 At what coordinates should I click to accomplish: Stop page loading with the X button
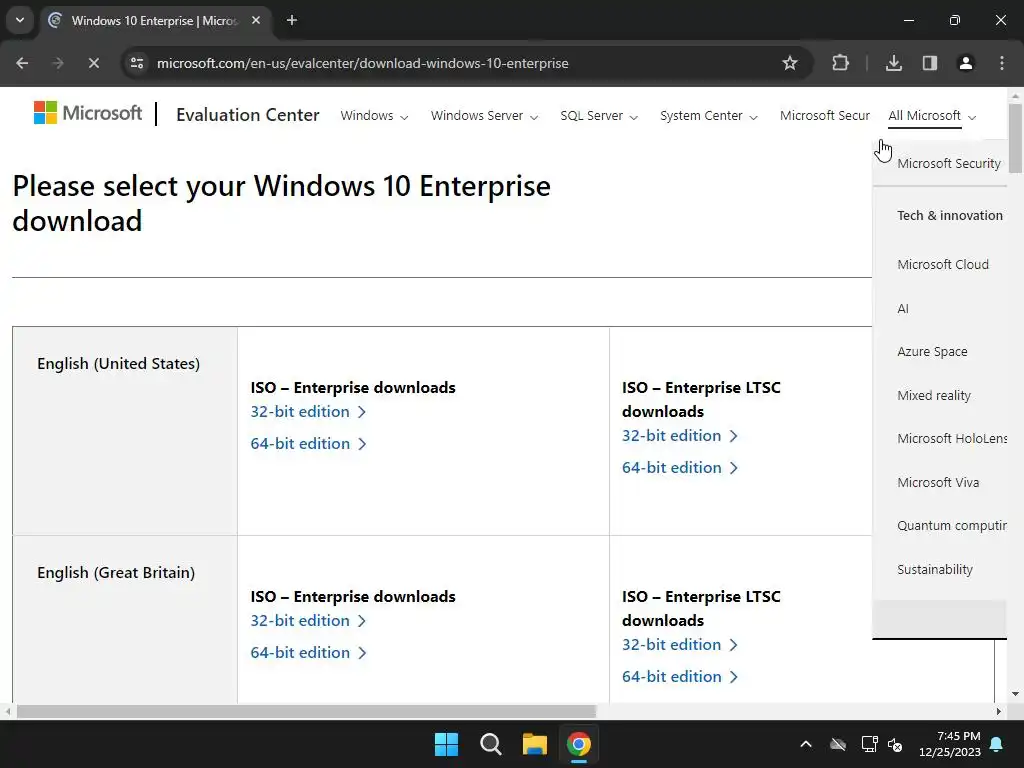[93, 63]
